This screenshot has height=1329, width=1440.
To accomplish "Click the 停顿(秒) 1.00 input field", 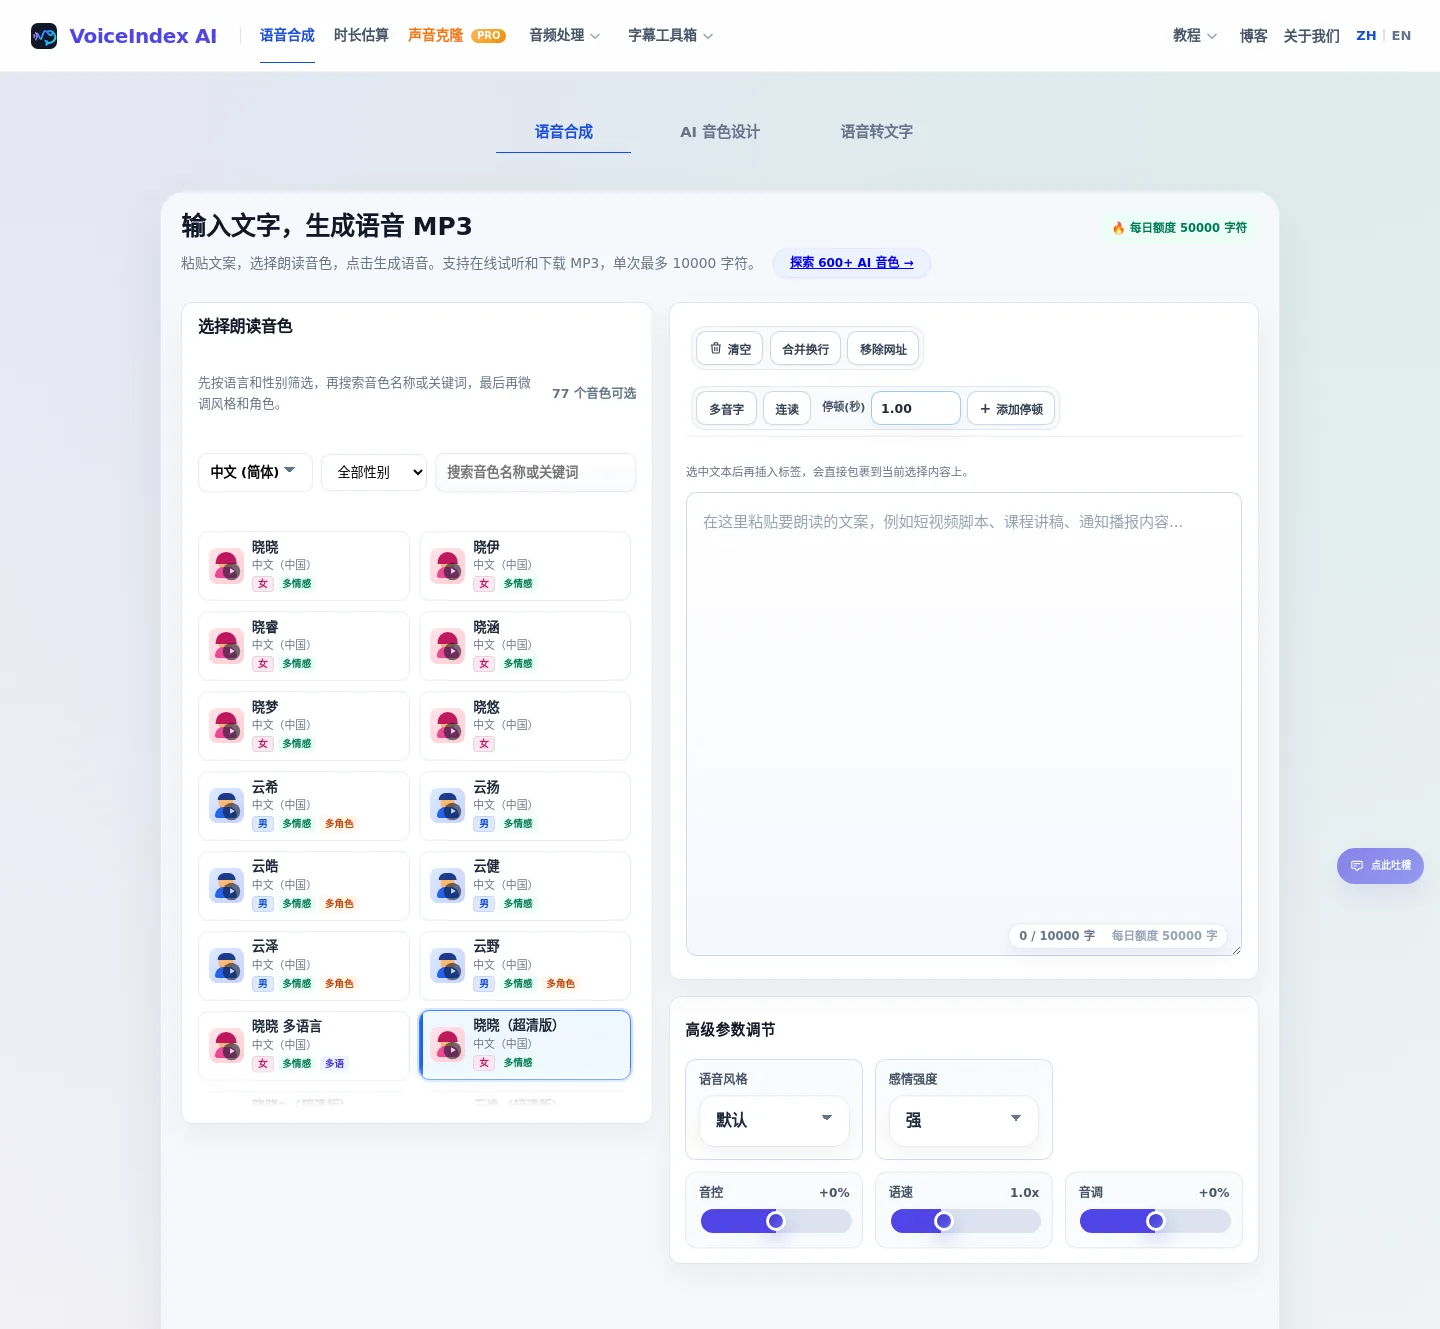I will pyautogui.click(x=916, y=408).
